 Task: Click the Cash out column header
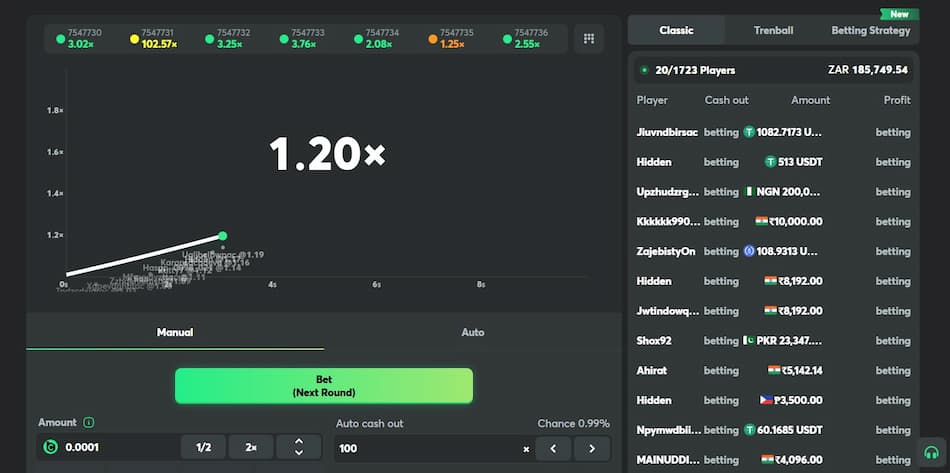click(726, 100)
